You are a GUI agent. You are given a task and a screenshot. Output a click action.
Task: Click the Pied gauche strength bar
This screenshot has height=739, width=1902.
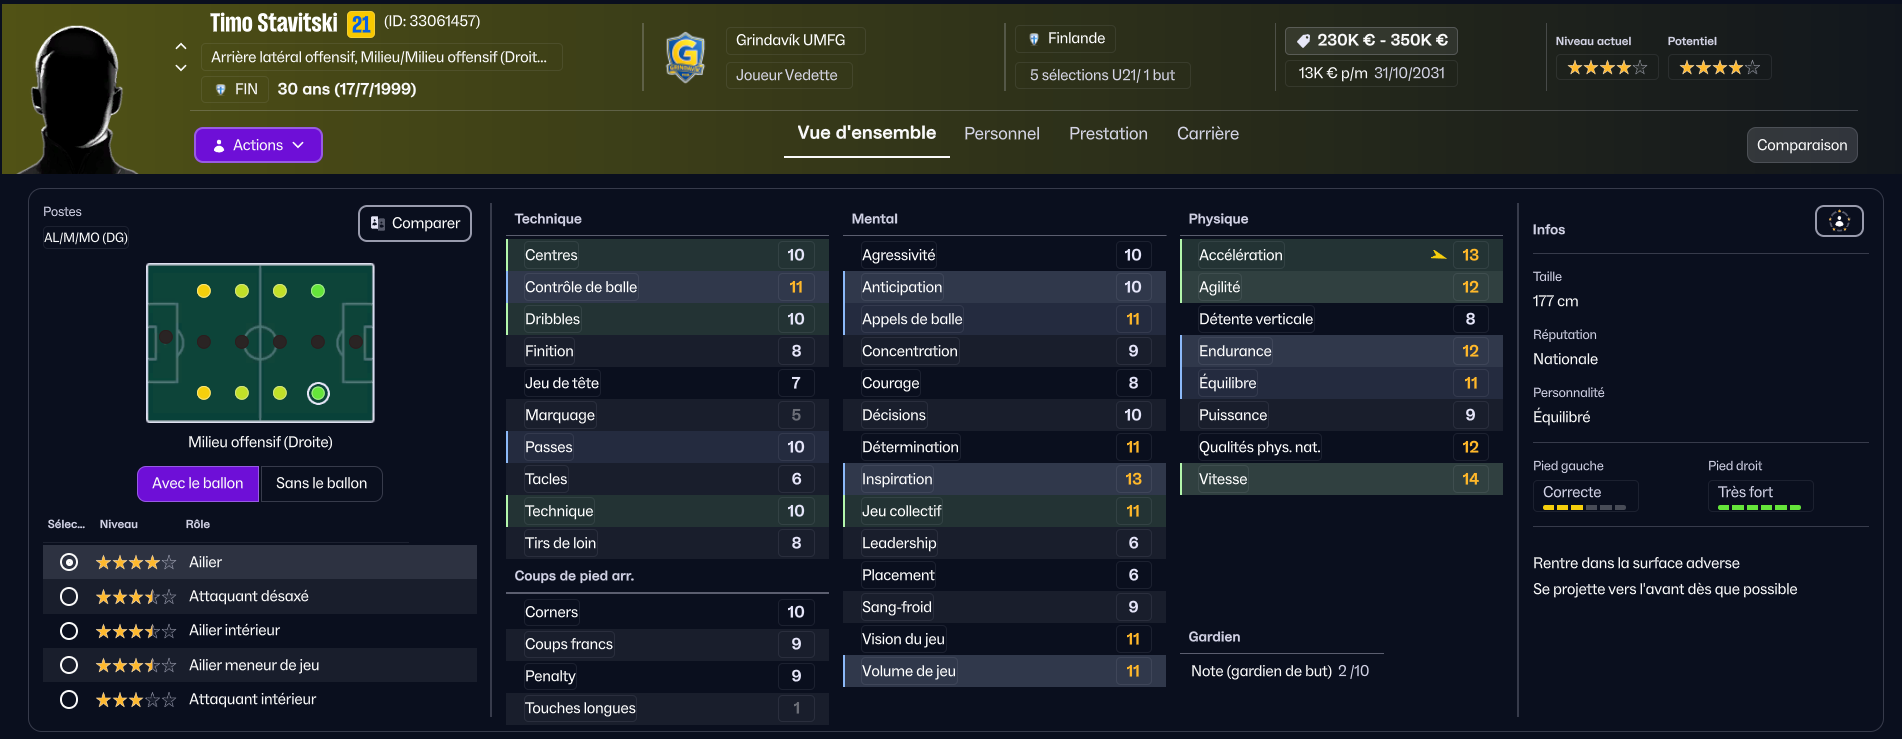pos(1584,508)
